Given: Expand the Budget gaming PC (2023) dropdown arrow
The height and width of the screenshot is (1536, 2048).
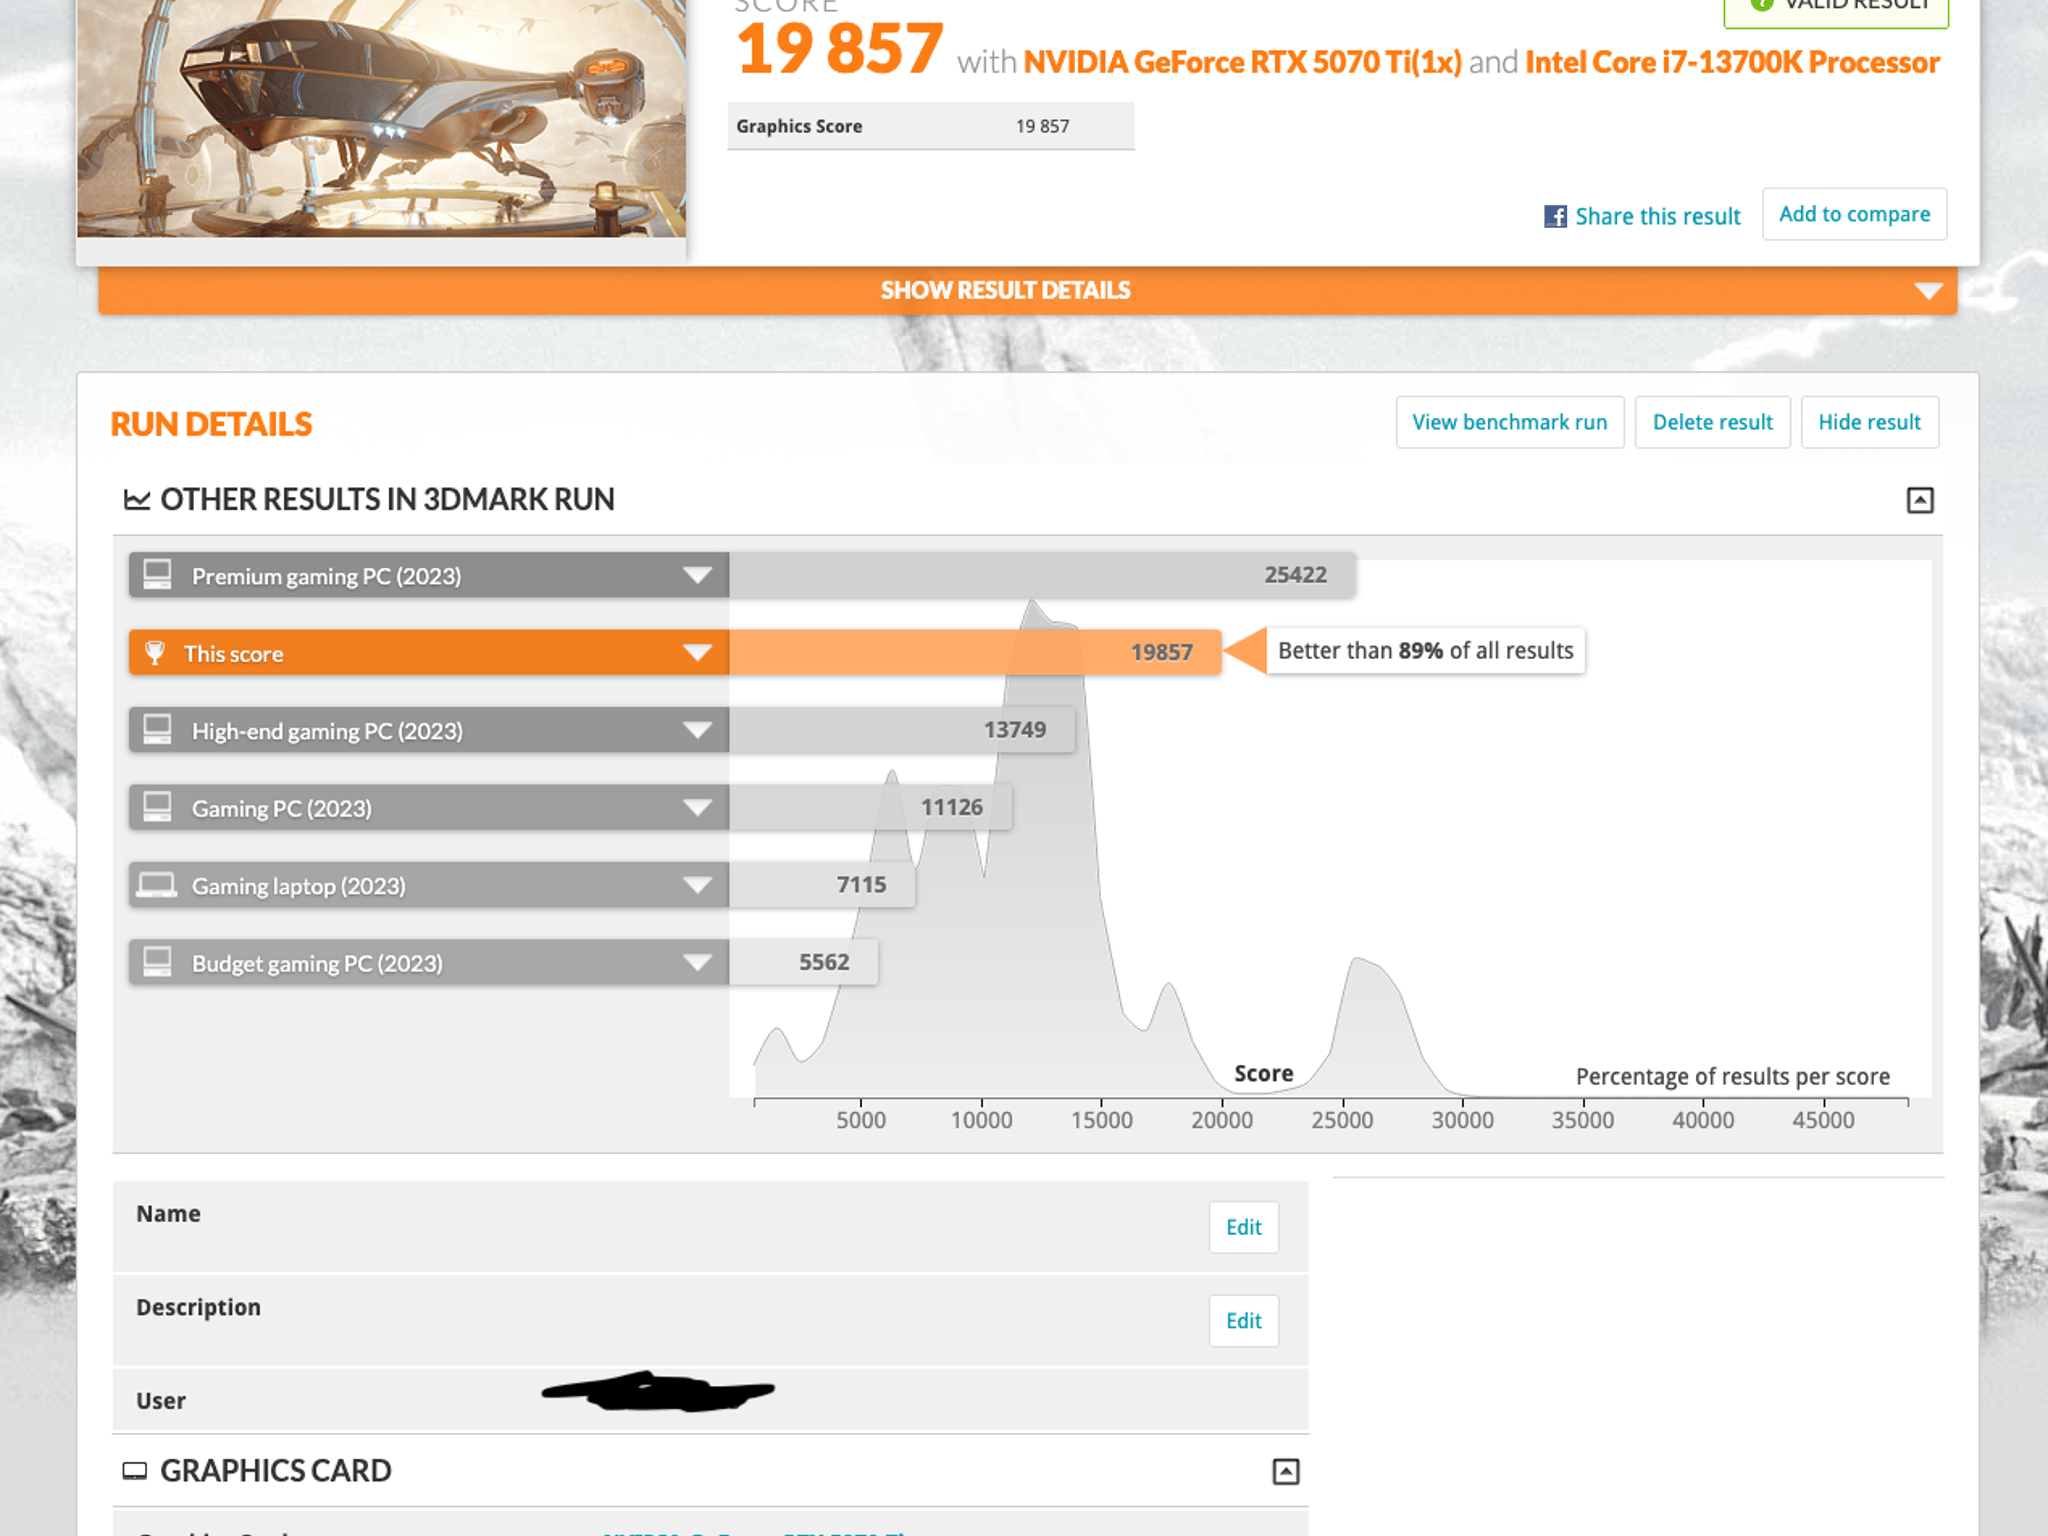Looking at the screenshot, I should [x=697, y=962].
